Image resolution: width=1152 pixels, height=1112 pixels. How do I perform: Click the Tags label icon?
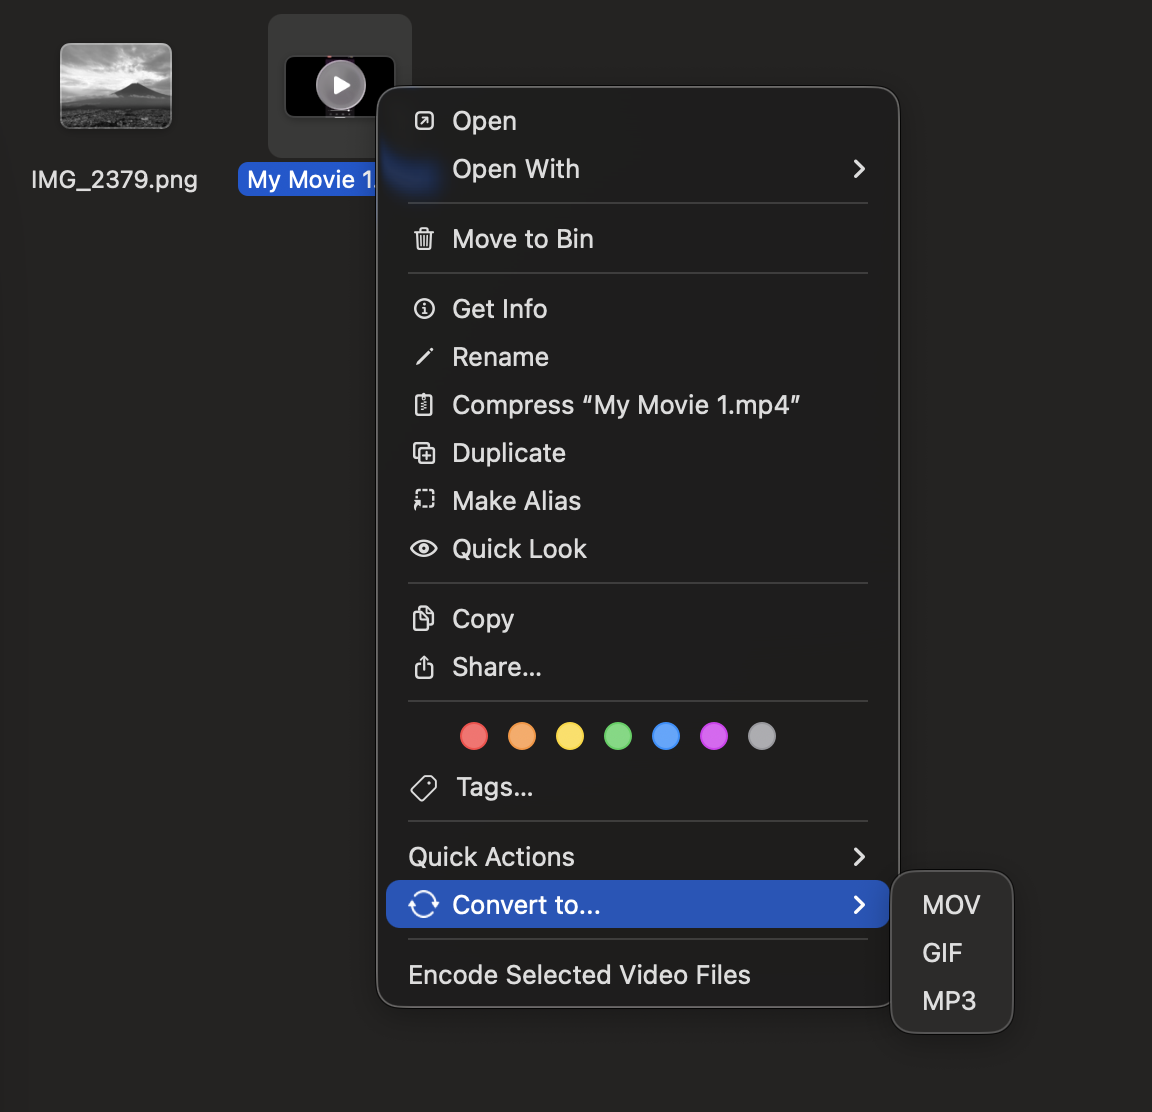[424, 787]
